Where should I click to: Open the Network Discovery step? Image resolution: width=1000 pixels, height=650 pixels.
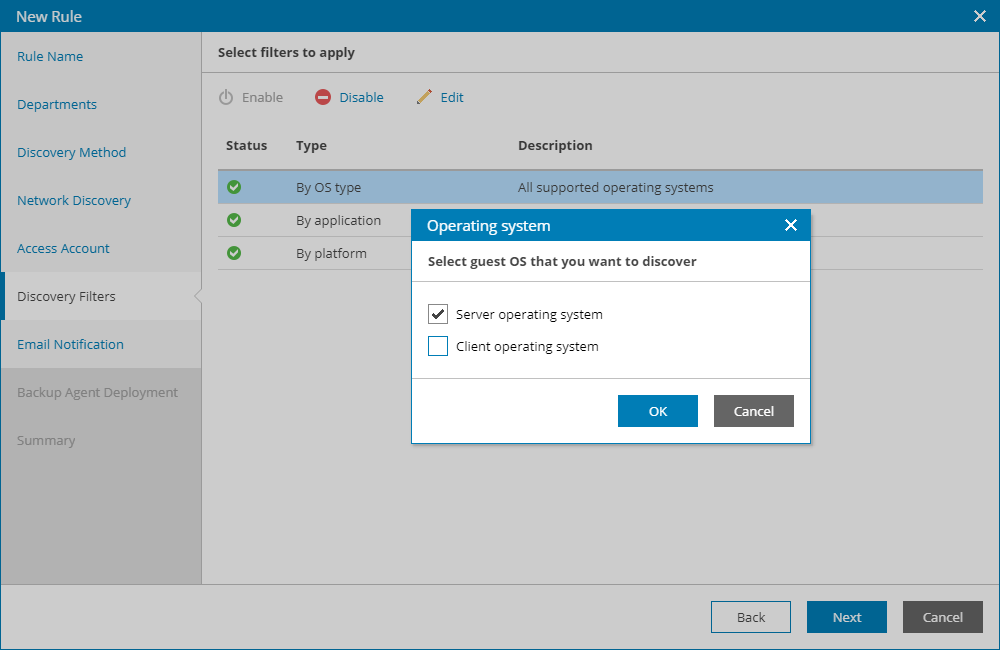point(74,200)
